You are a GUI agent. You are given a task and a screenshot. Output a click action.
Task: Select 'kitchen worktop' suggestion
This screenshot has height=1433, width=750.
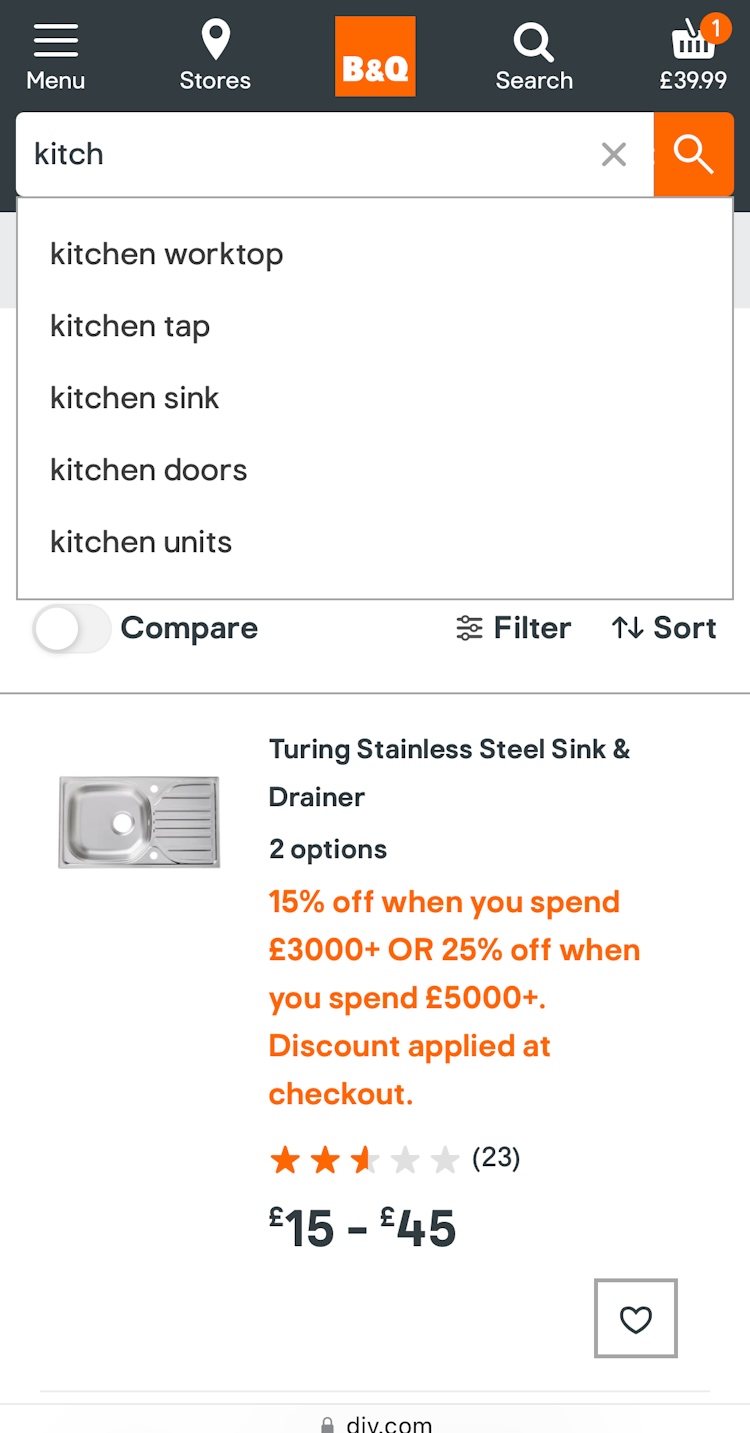[167, 254]
